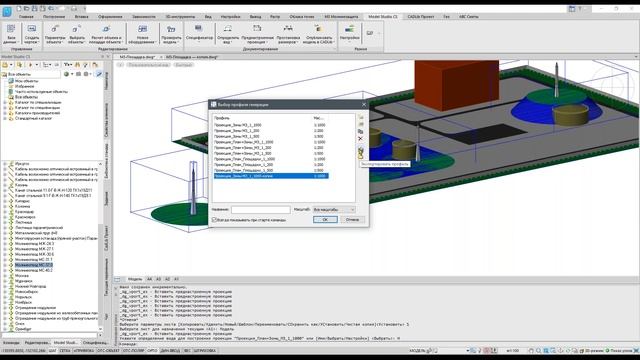Viewport: 640px width, 360px height.
Task: Toggle ШАГ in status bar
Action: coord(52,351)
